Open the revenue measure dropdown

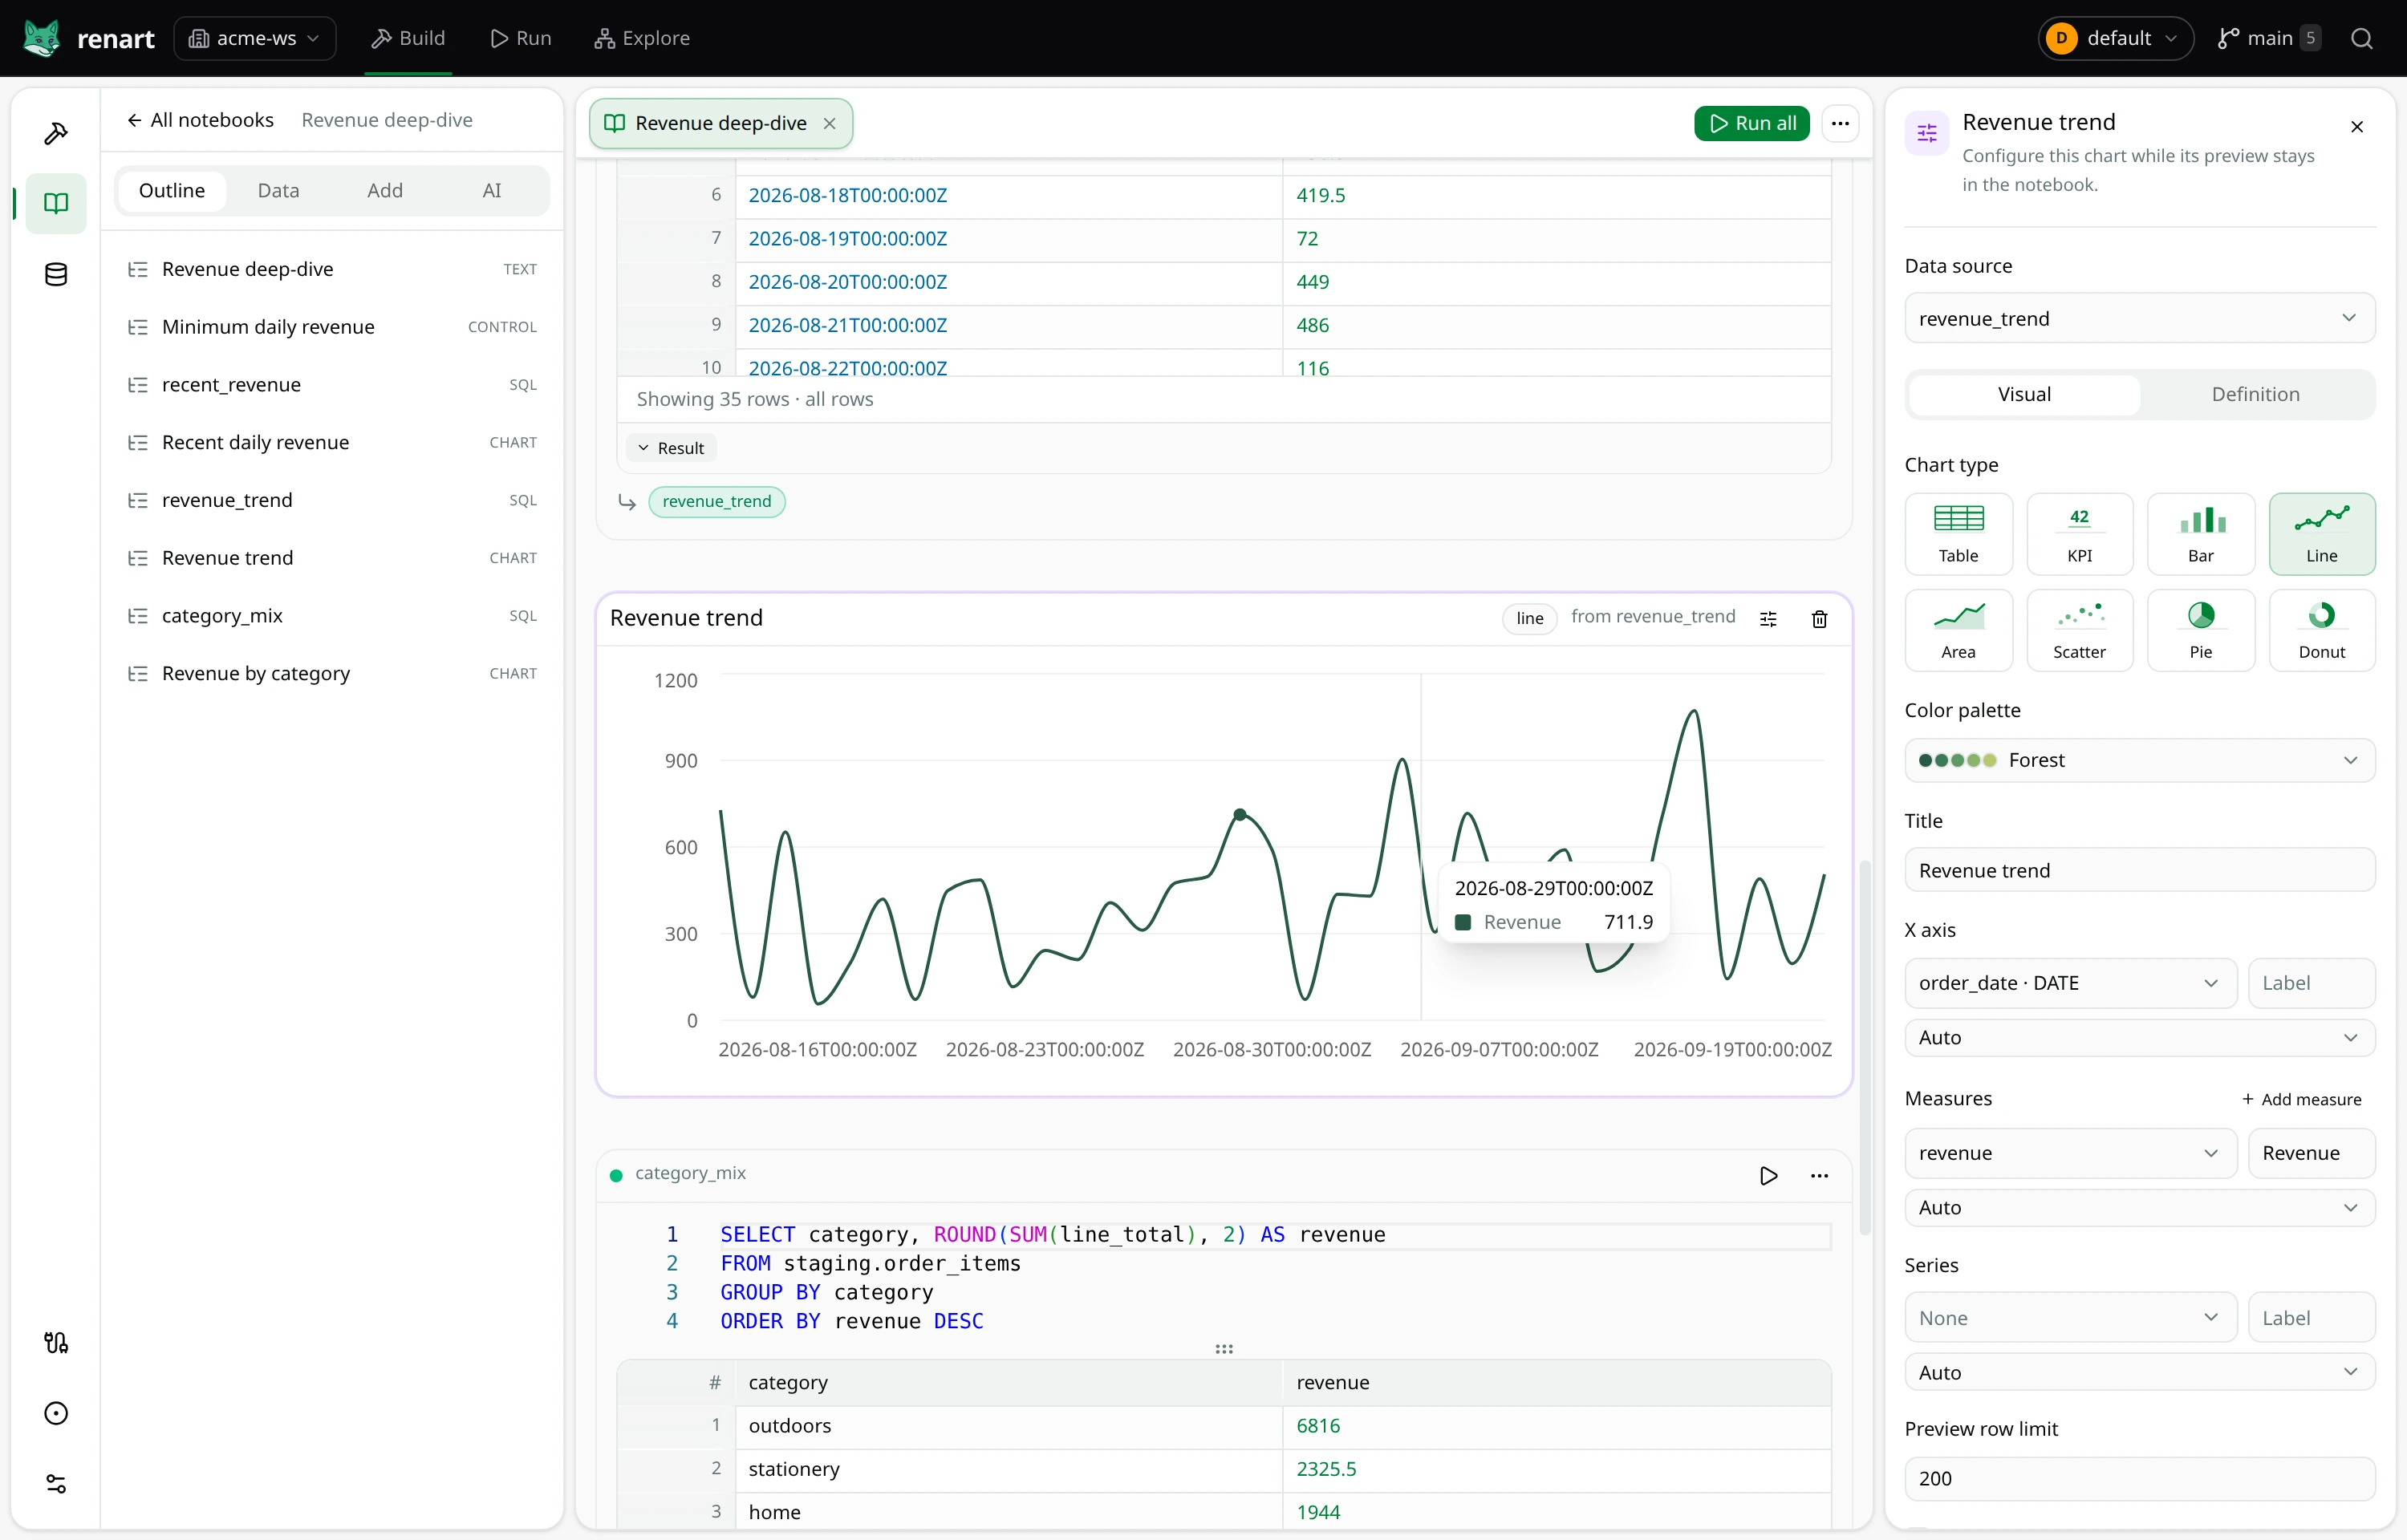(2070, 1153)
